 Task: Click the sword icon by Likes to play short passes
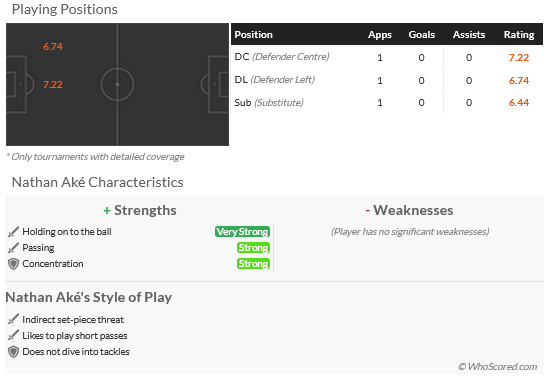(13, 336)
